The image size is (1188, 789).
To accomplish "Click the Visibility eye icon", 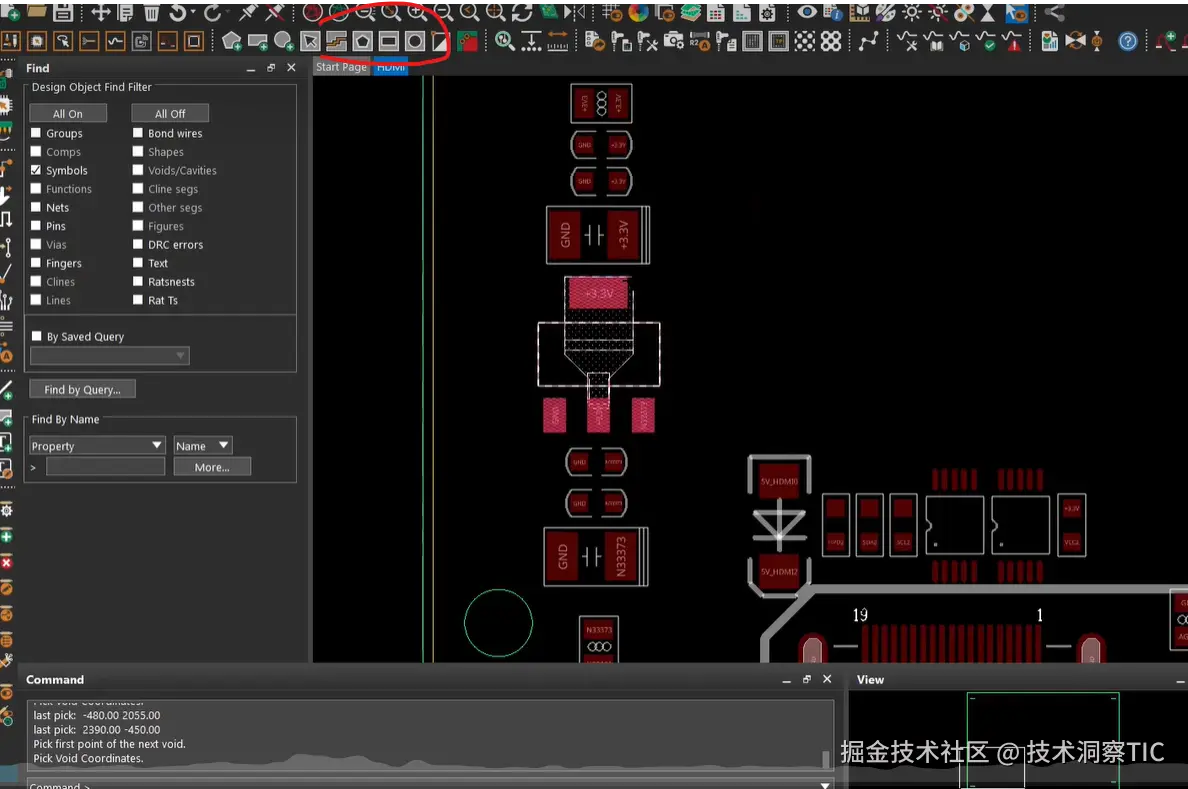I will point(807,11).
